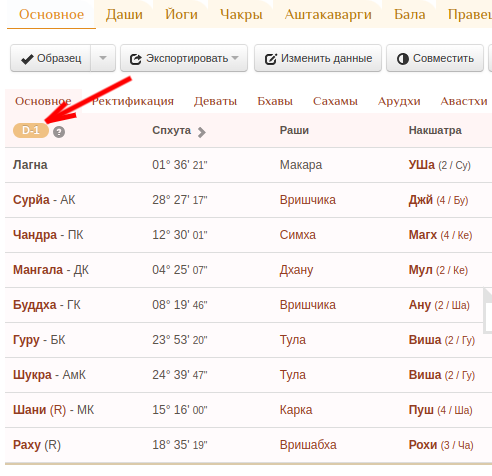Switch to the Йоги tab

pyautogui.click(x=181, y=14)
